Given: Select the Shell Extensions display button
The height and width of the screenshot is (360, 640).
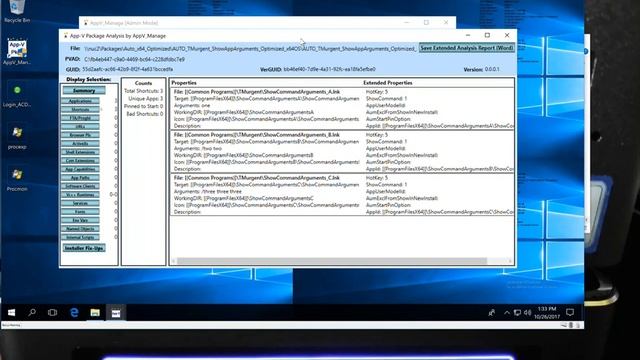Looking at the screenshot, I should tap(80, 152).
